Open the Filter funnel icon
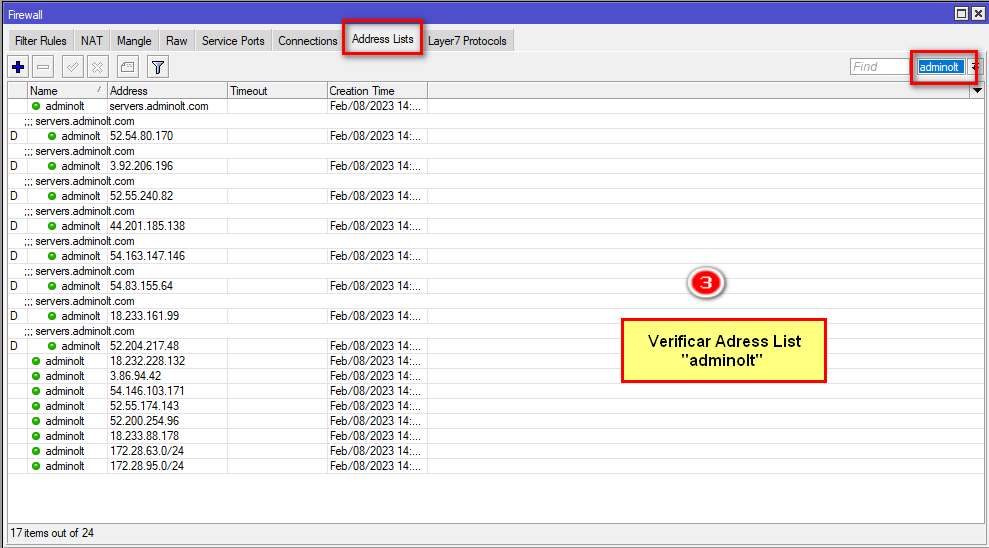This screenshot has height=548, width=989. (158, 67)
